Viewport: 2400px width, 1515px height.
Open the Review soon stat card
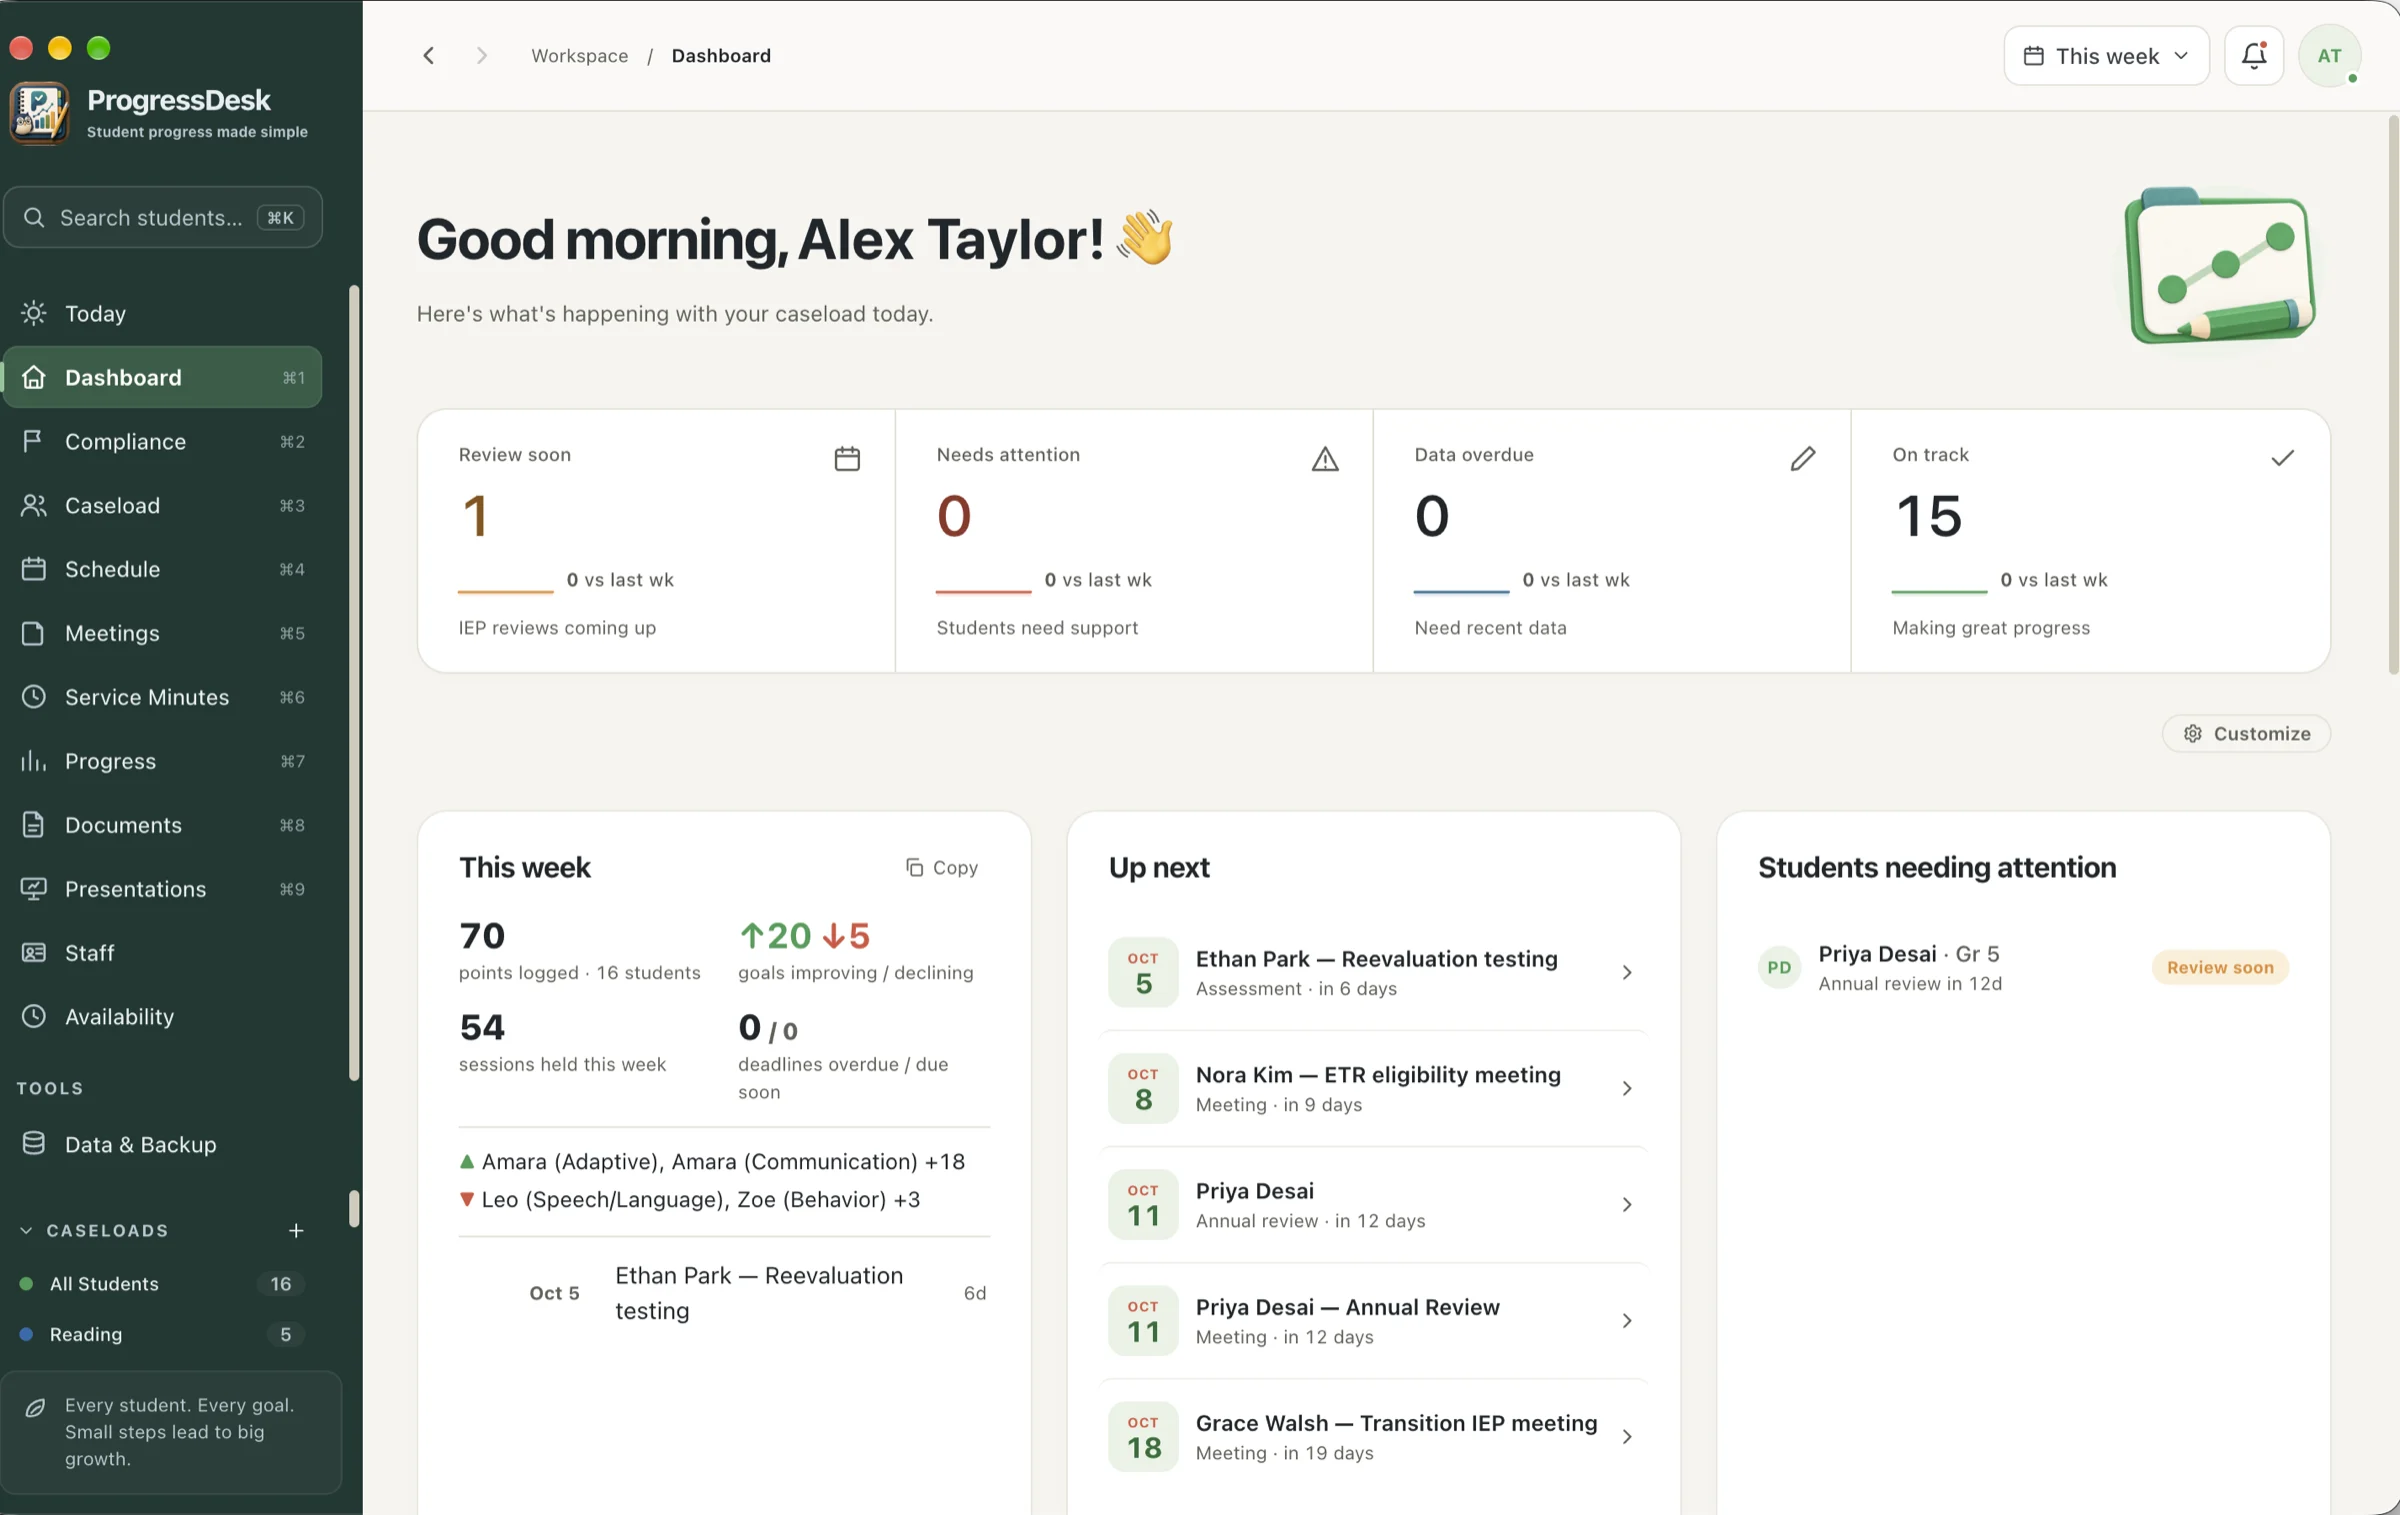pyautogui.click(x=657, y=541)
